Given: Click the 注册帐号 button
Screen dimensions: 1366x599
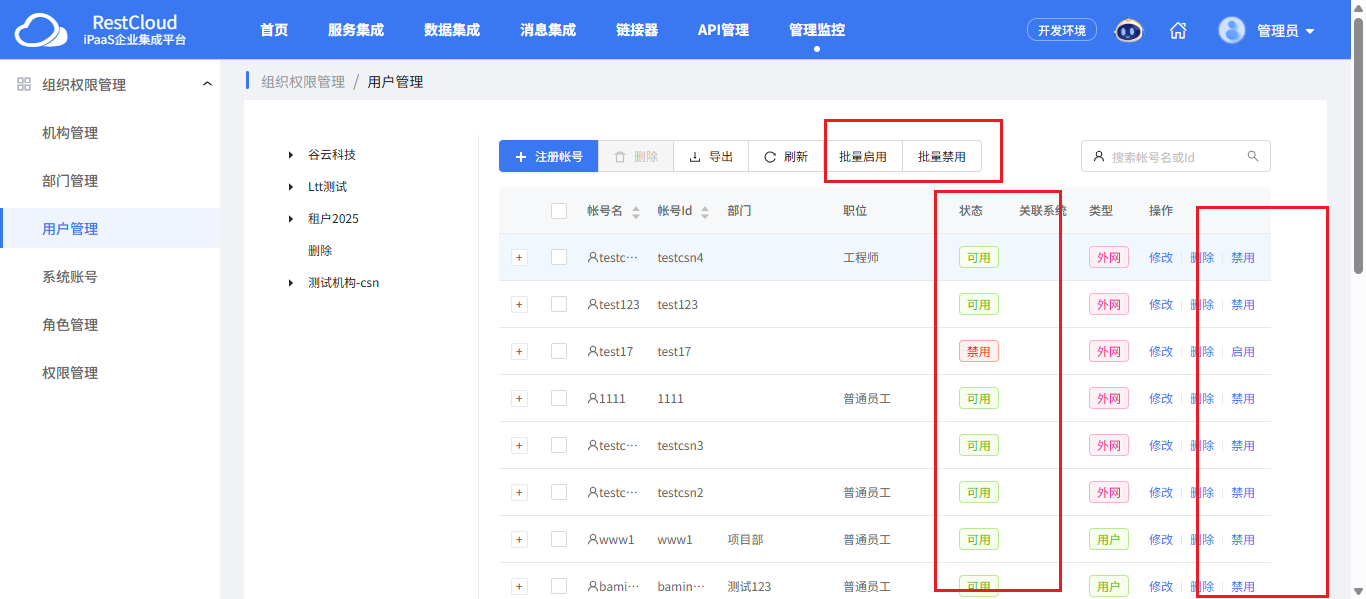Looking at the screenshot, I should pyautogui.click(x=548, y=157).
